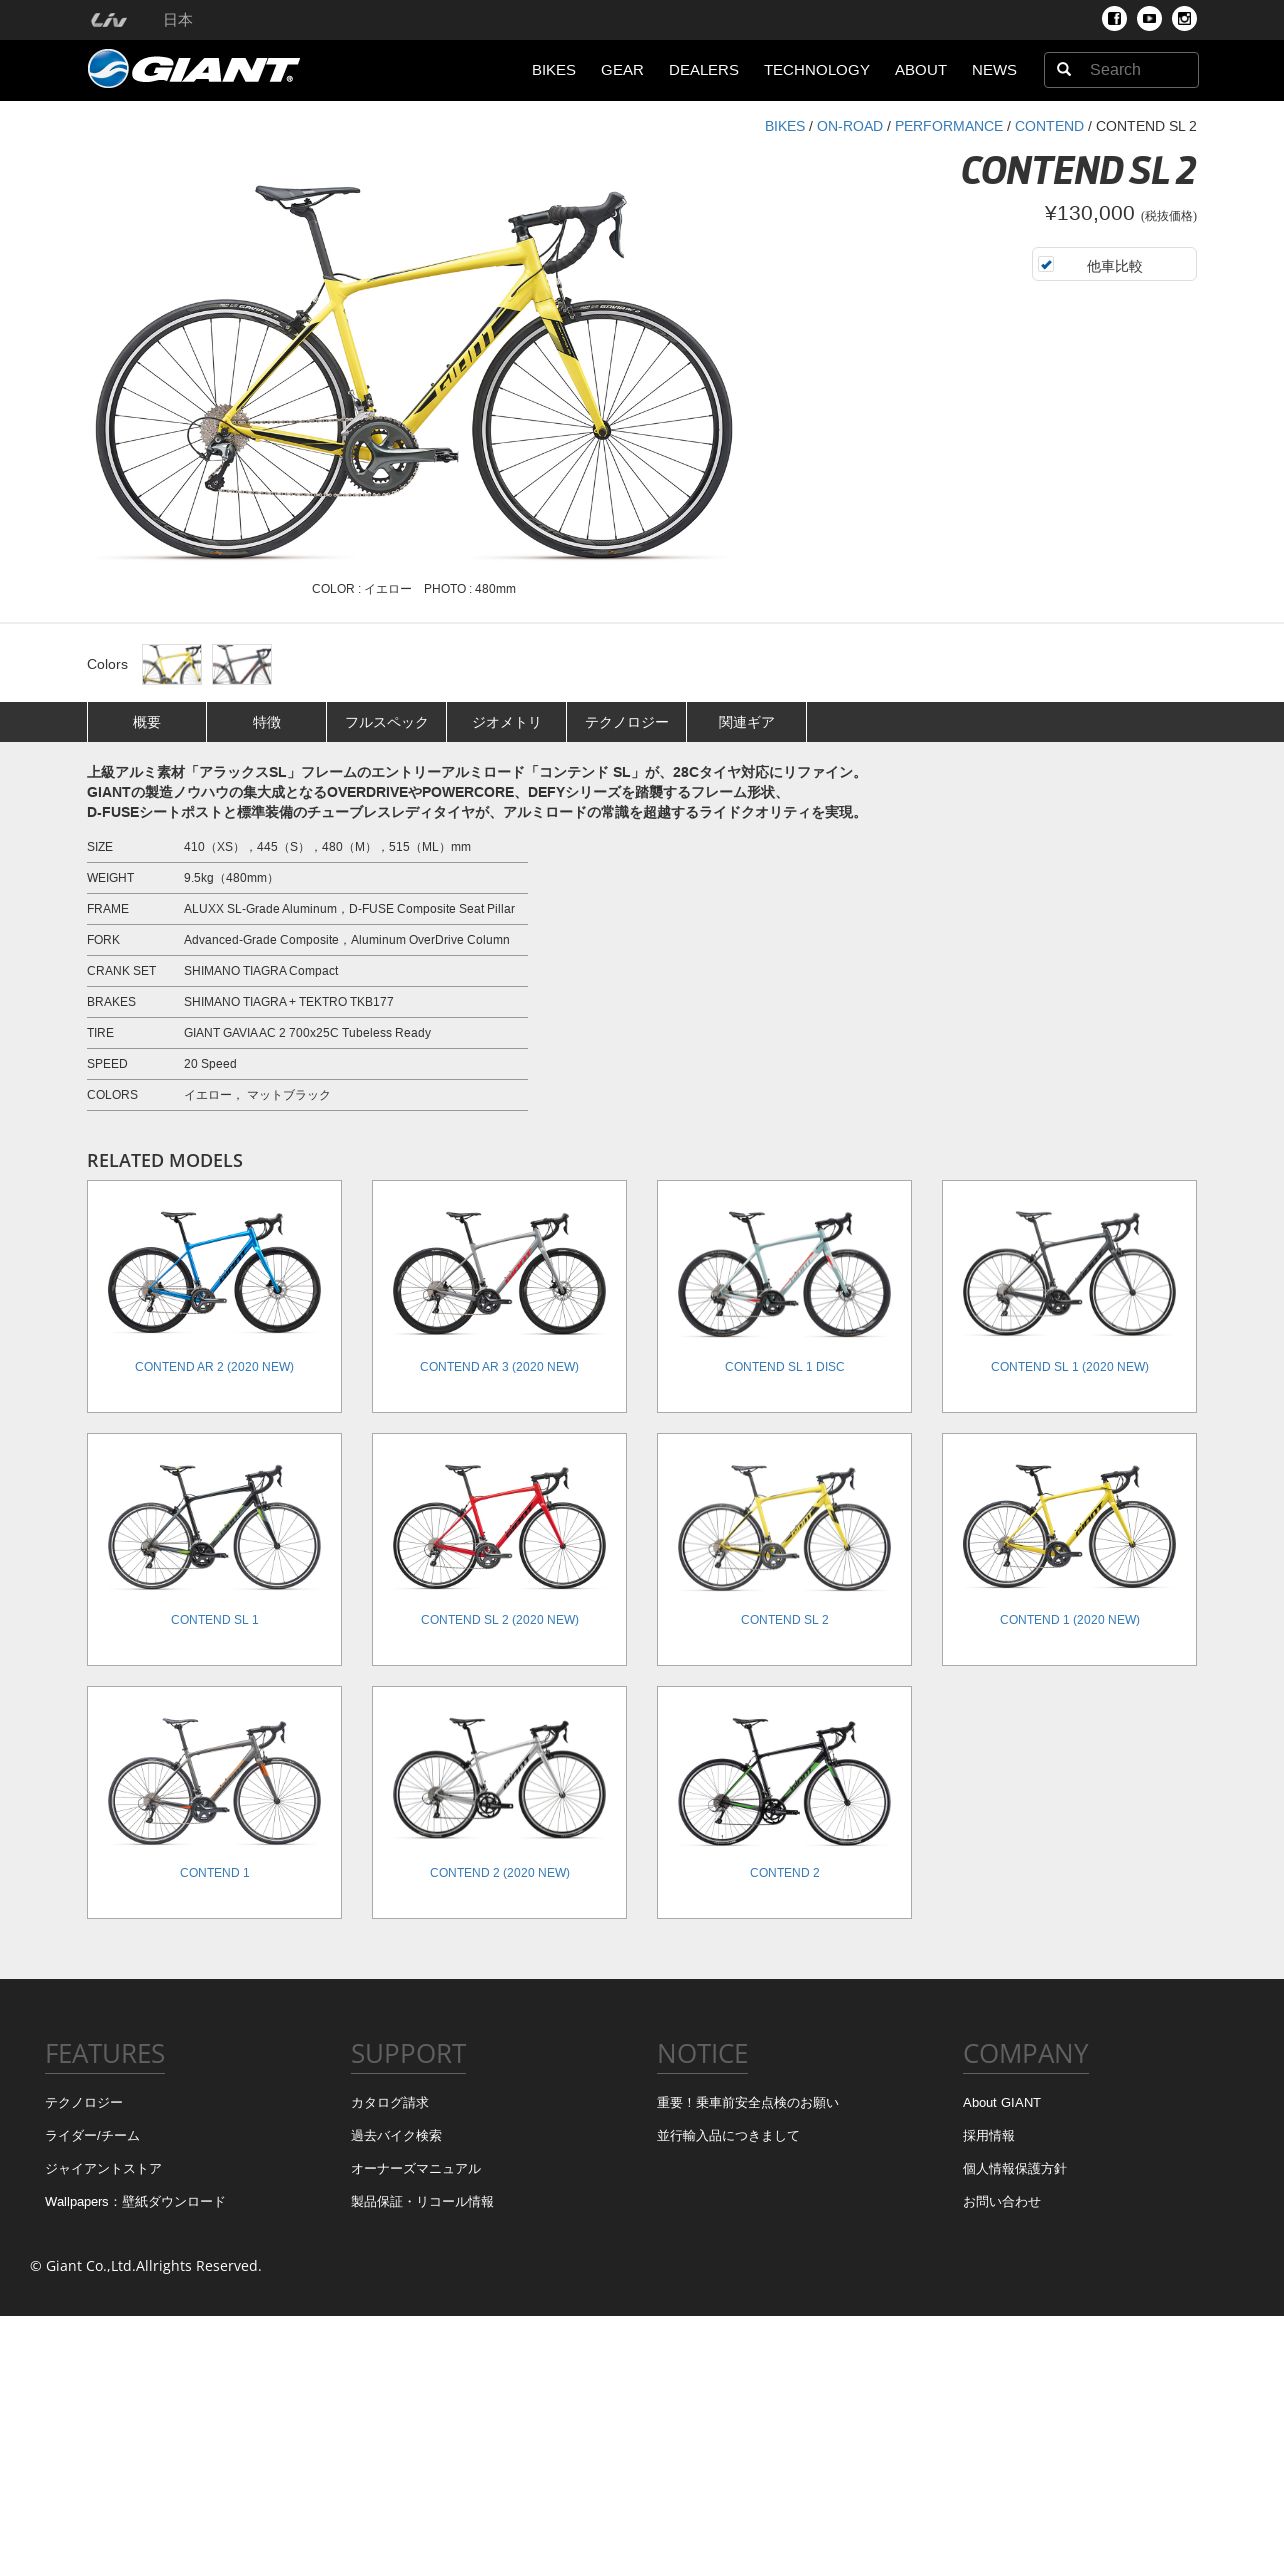The image size is (1284, 2568).
Task: Go to CONTEND breadcrumb
Action: click(1049, 126)
